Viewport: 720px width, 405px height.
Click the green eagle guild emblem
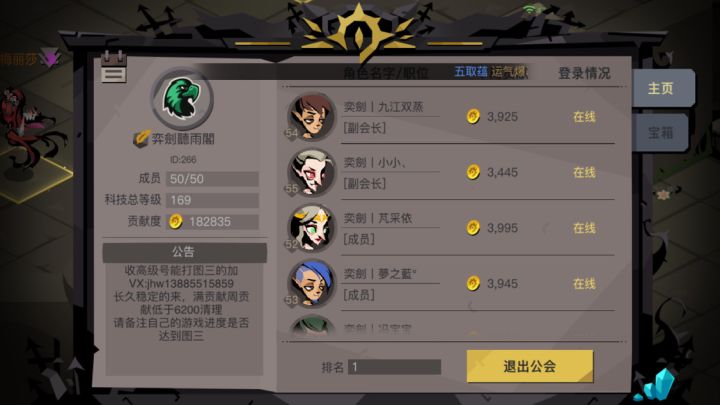tap(182, 98)
